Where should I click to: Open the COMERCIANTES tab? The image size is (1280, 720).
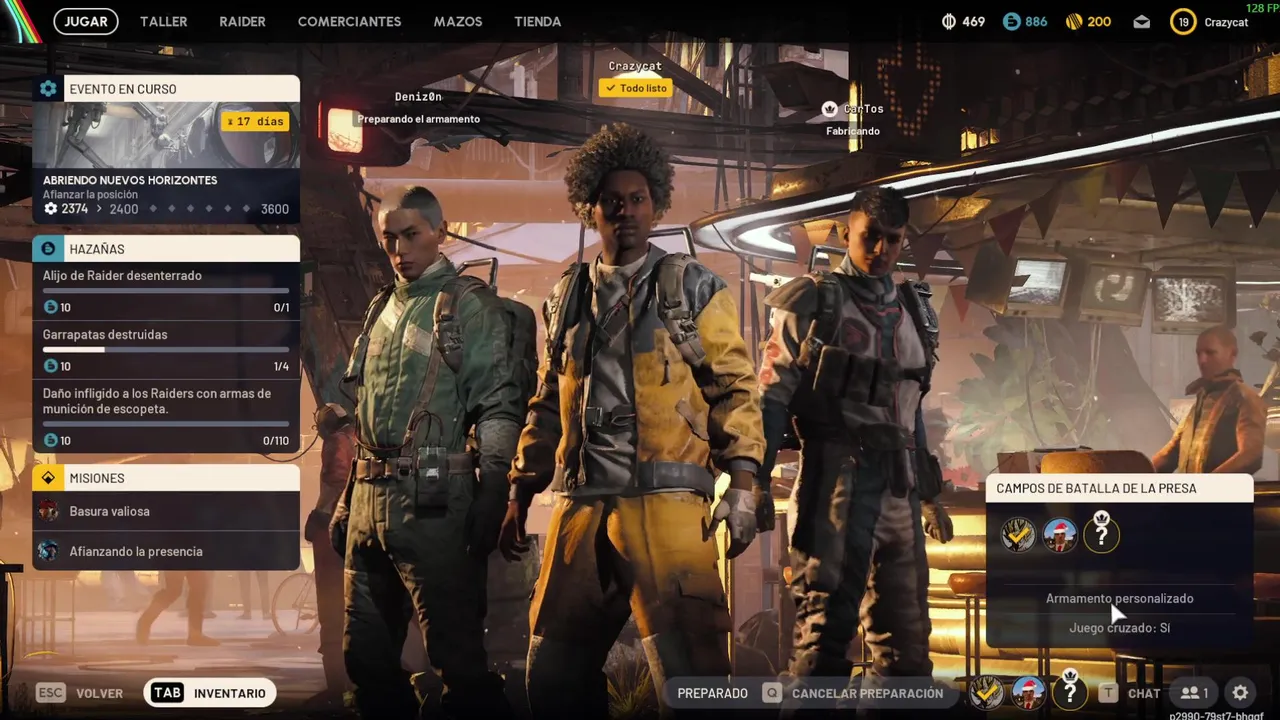[x=349, y=21]
